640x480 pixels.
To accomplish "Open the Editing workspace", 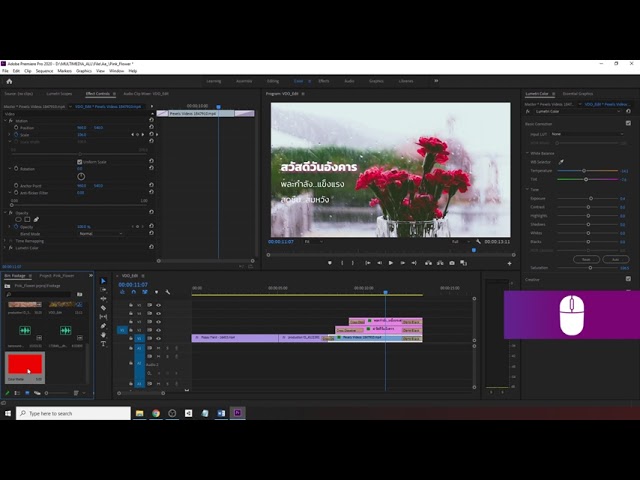I will pos(273,81).
